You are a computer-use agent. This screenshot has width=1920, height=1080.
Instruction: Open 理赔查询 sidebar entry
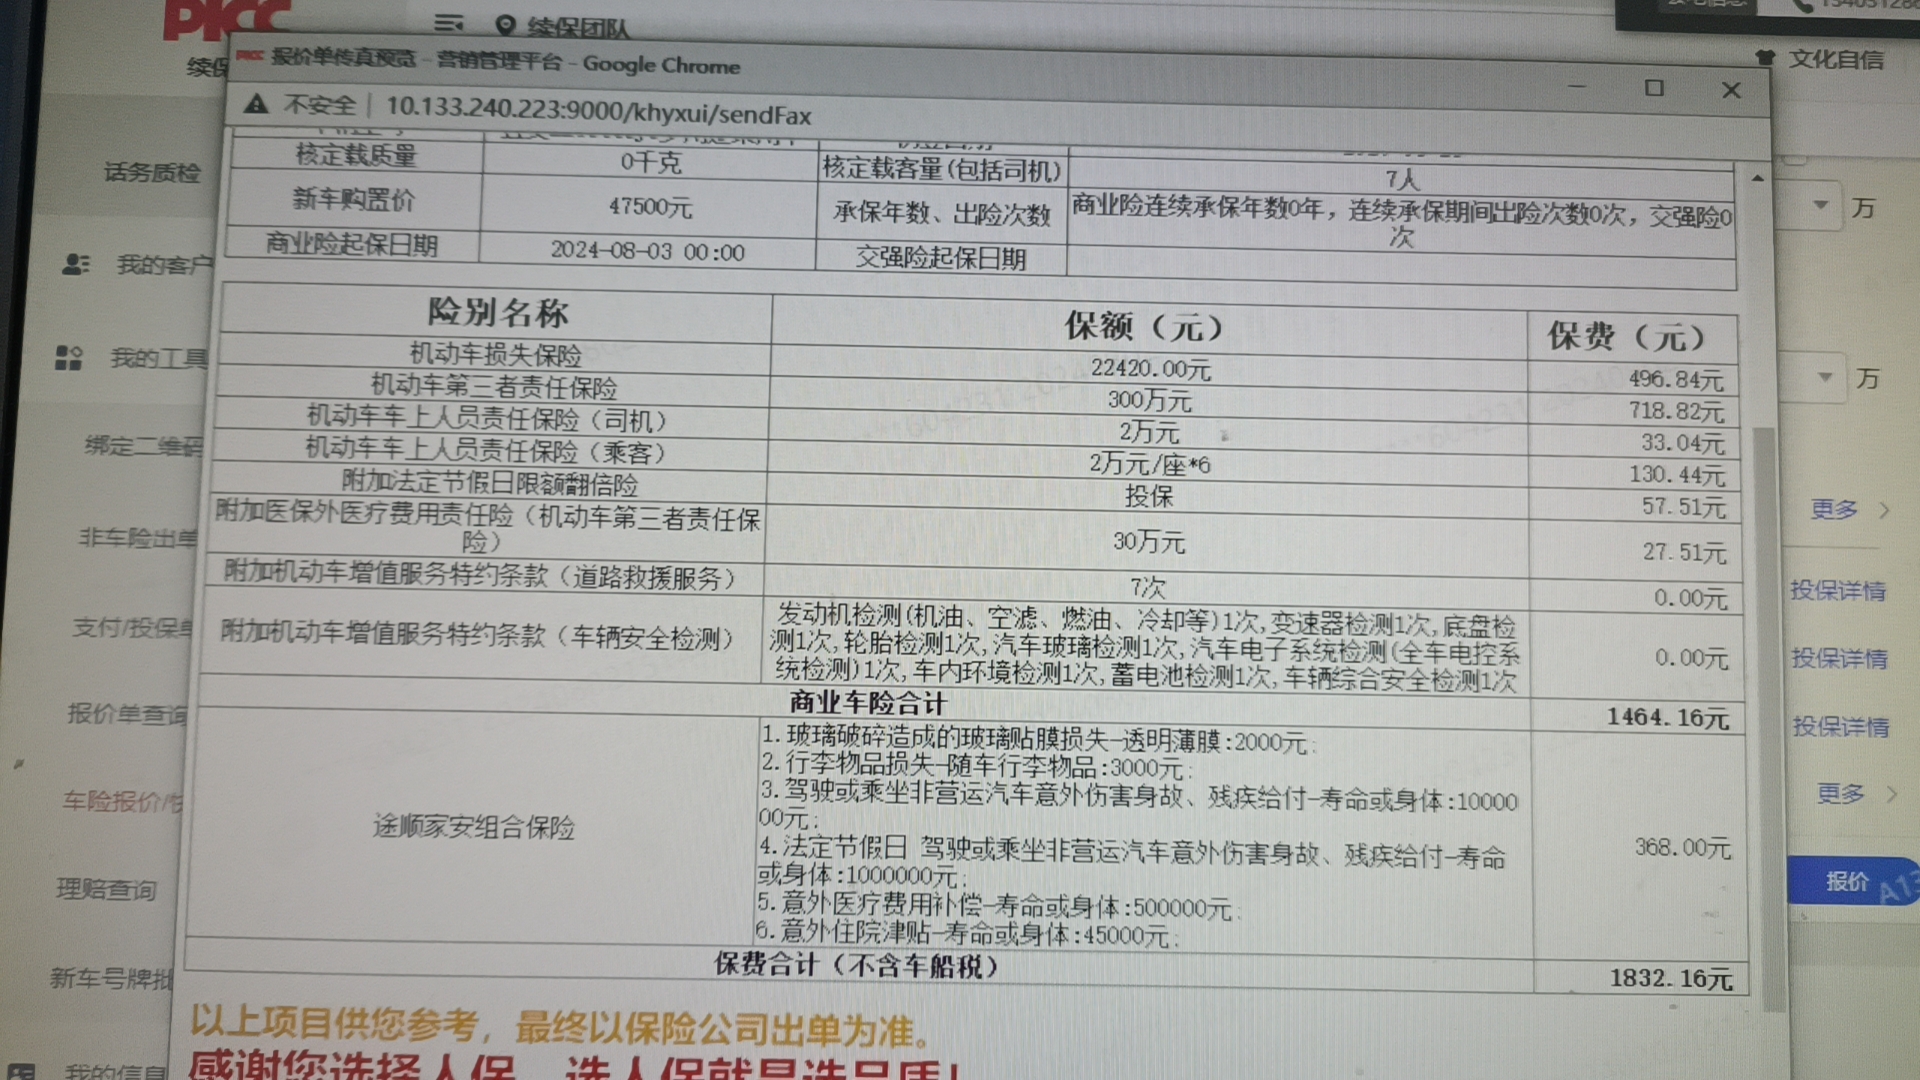point(106,889)
